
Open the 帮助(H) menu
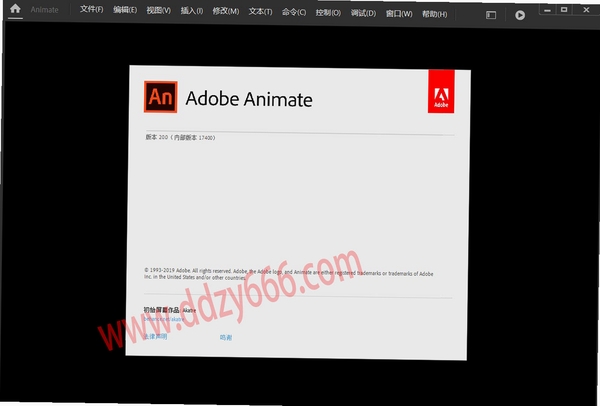coord(434,14)
